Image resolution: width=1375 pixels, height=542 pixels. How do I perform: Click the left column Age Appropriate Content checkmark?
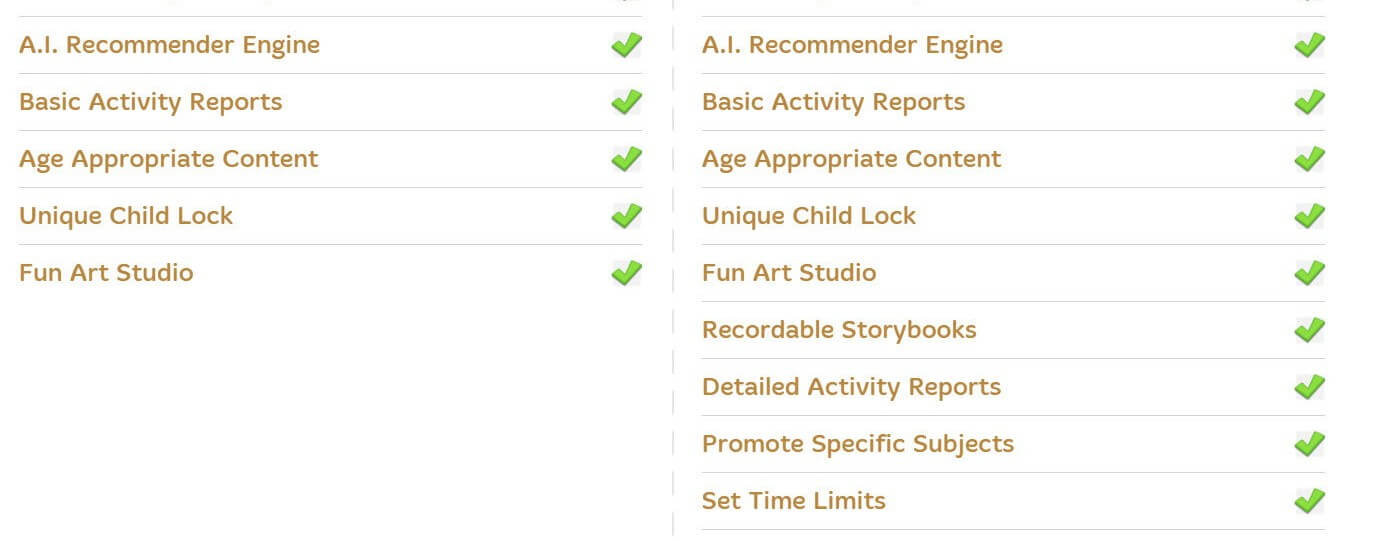(627, 159)
